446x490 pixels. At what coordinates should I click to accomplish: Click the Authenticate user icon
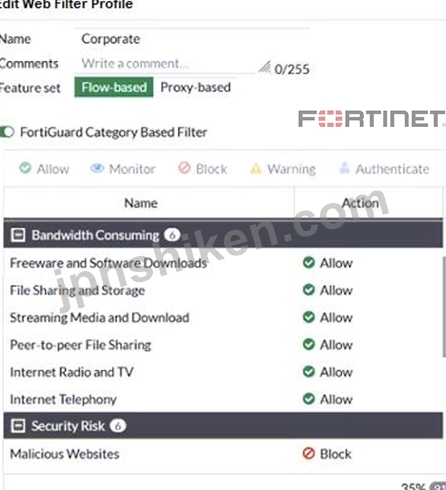pos(344,168)
